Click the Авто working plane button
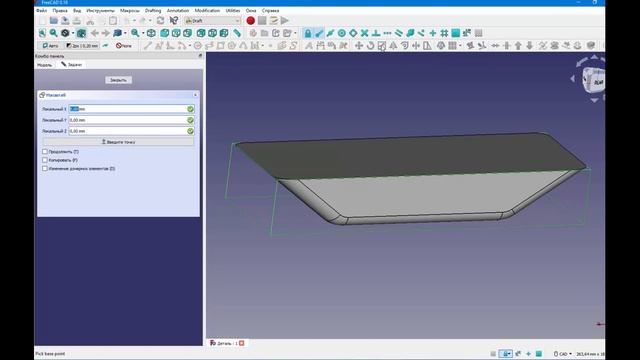 [x=51, y=46]
